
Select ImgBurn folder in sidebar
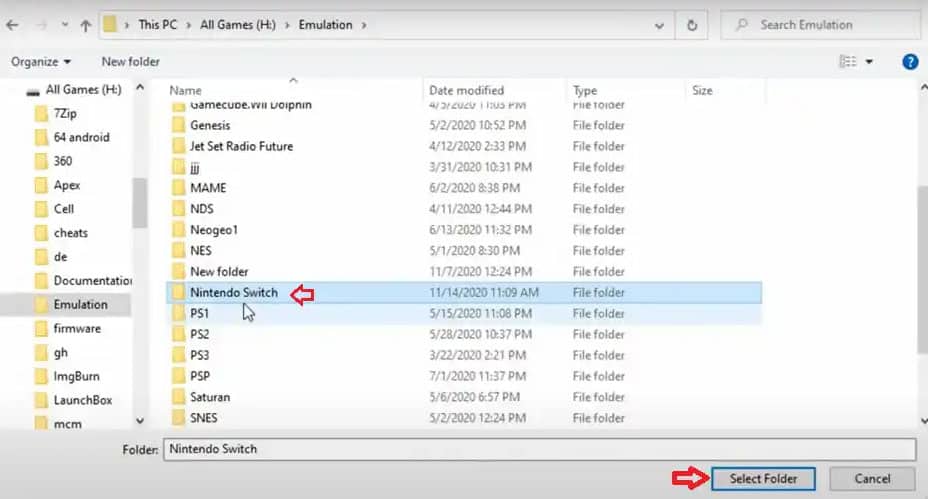(76, 376)
